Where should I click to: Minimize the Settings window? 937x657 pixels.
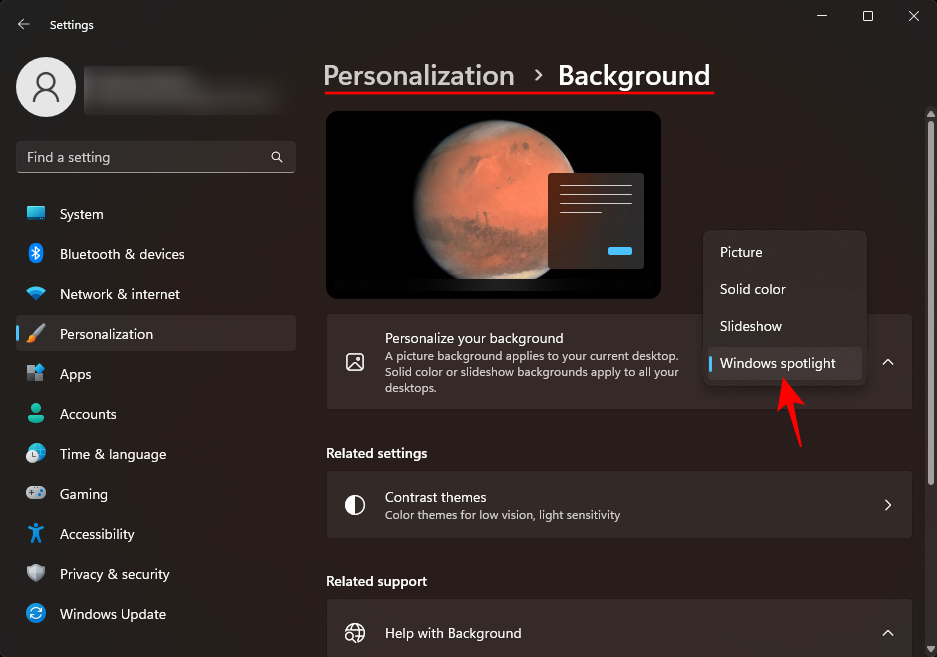click(822, 16)
